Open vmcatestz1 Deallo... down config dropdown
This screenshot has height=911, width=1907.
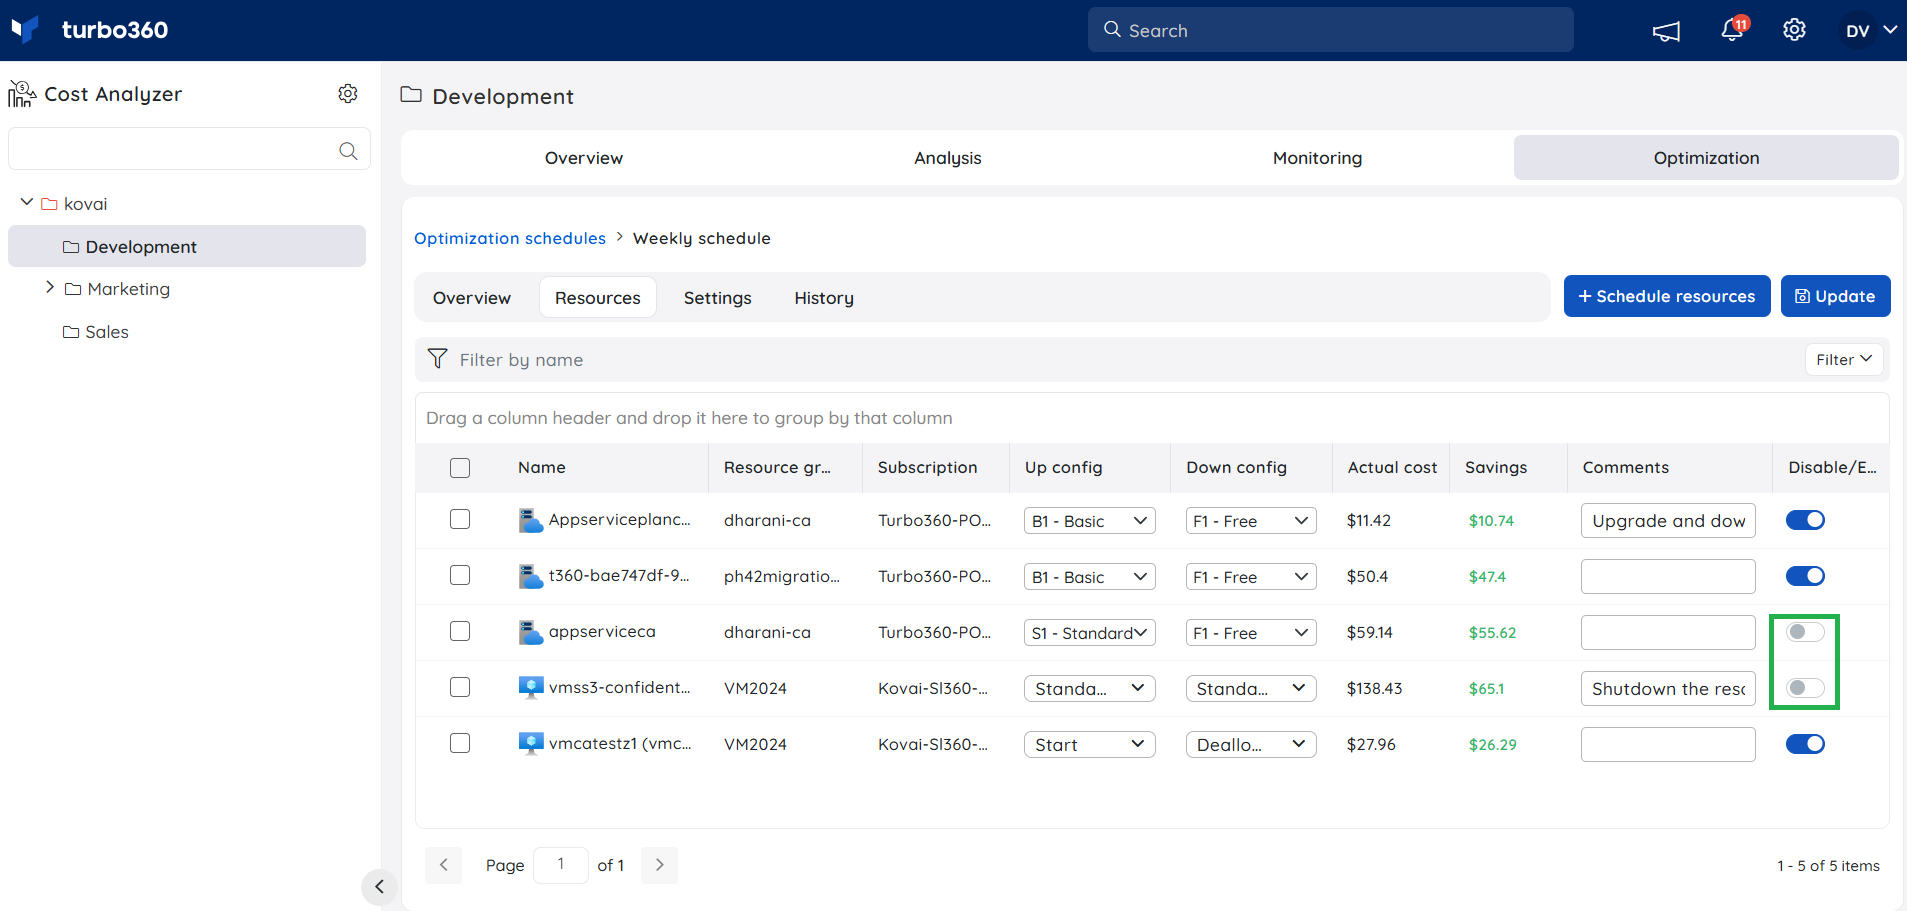(x=1251, y=745)
